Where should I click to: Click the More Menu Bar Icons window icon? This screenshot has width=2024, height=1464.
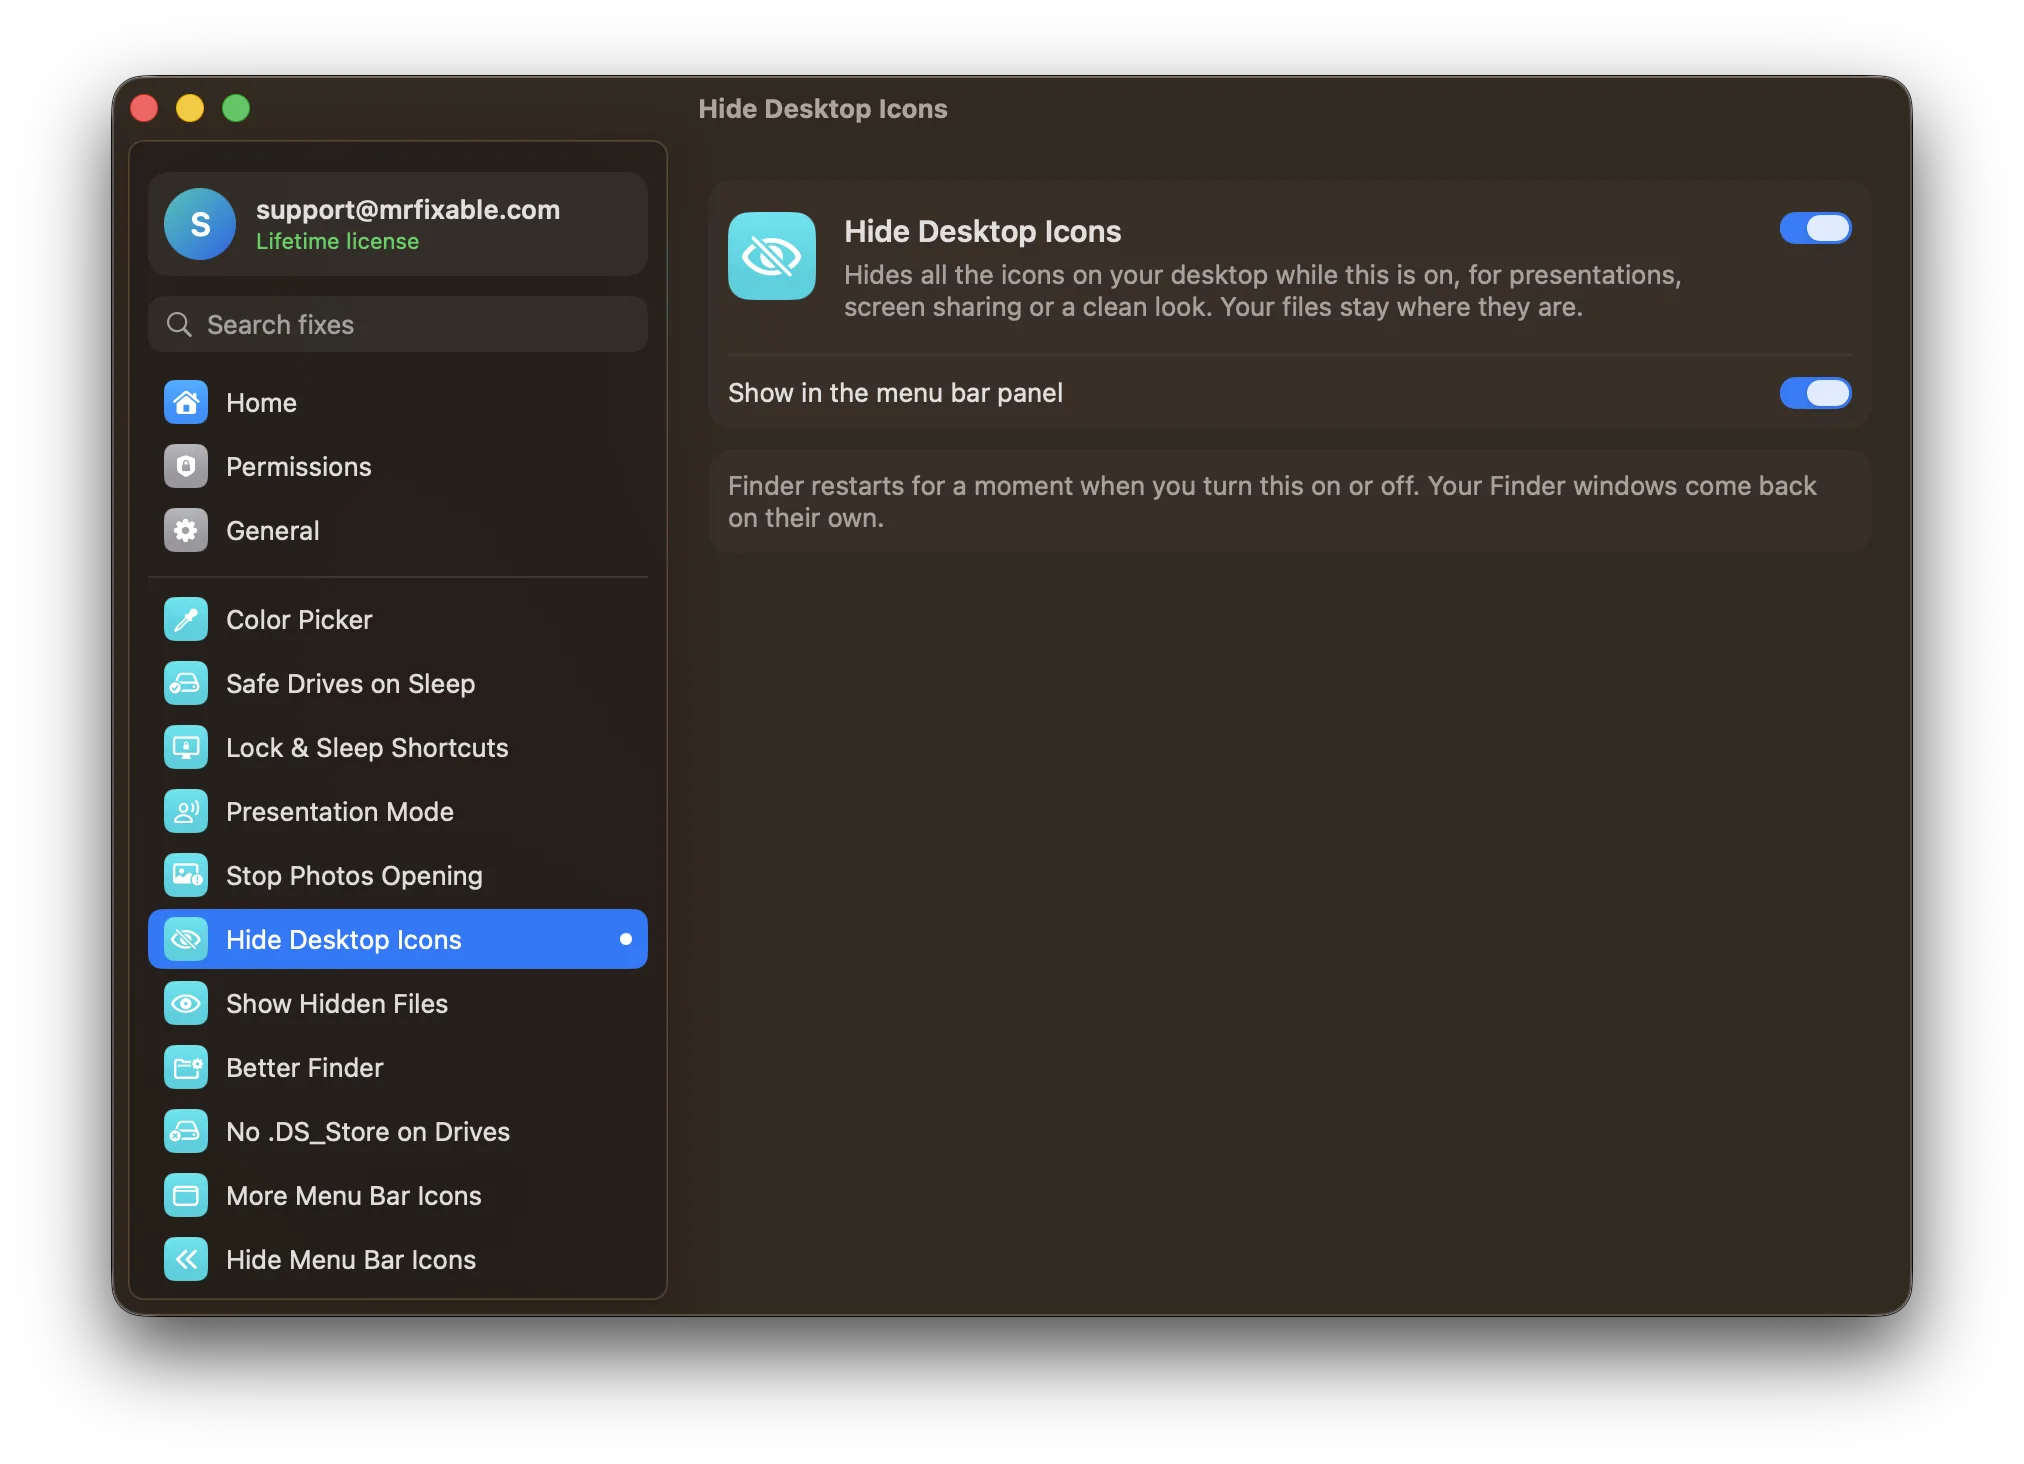[x=186, y=1195]
